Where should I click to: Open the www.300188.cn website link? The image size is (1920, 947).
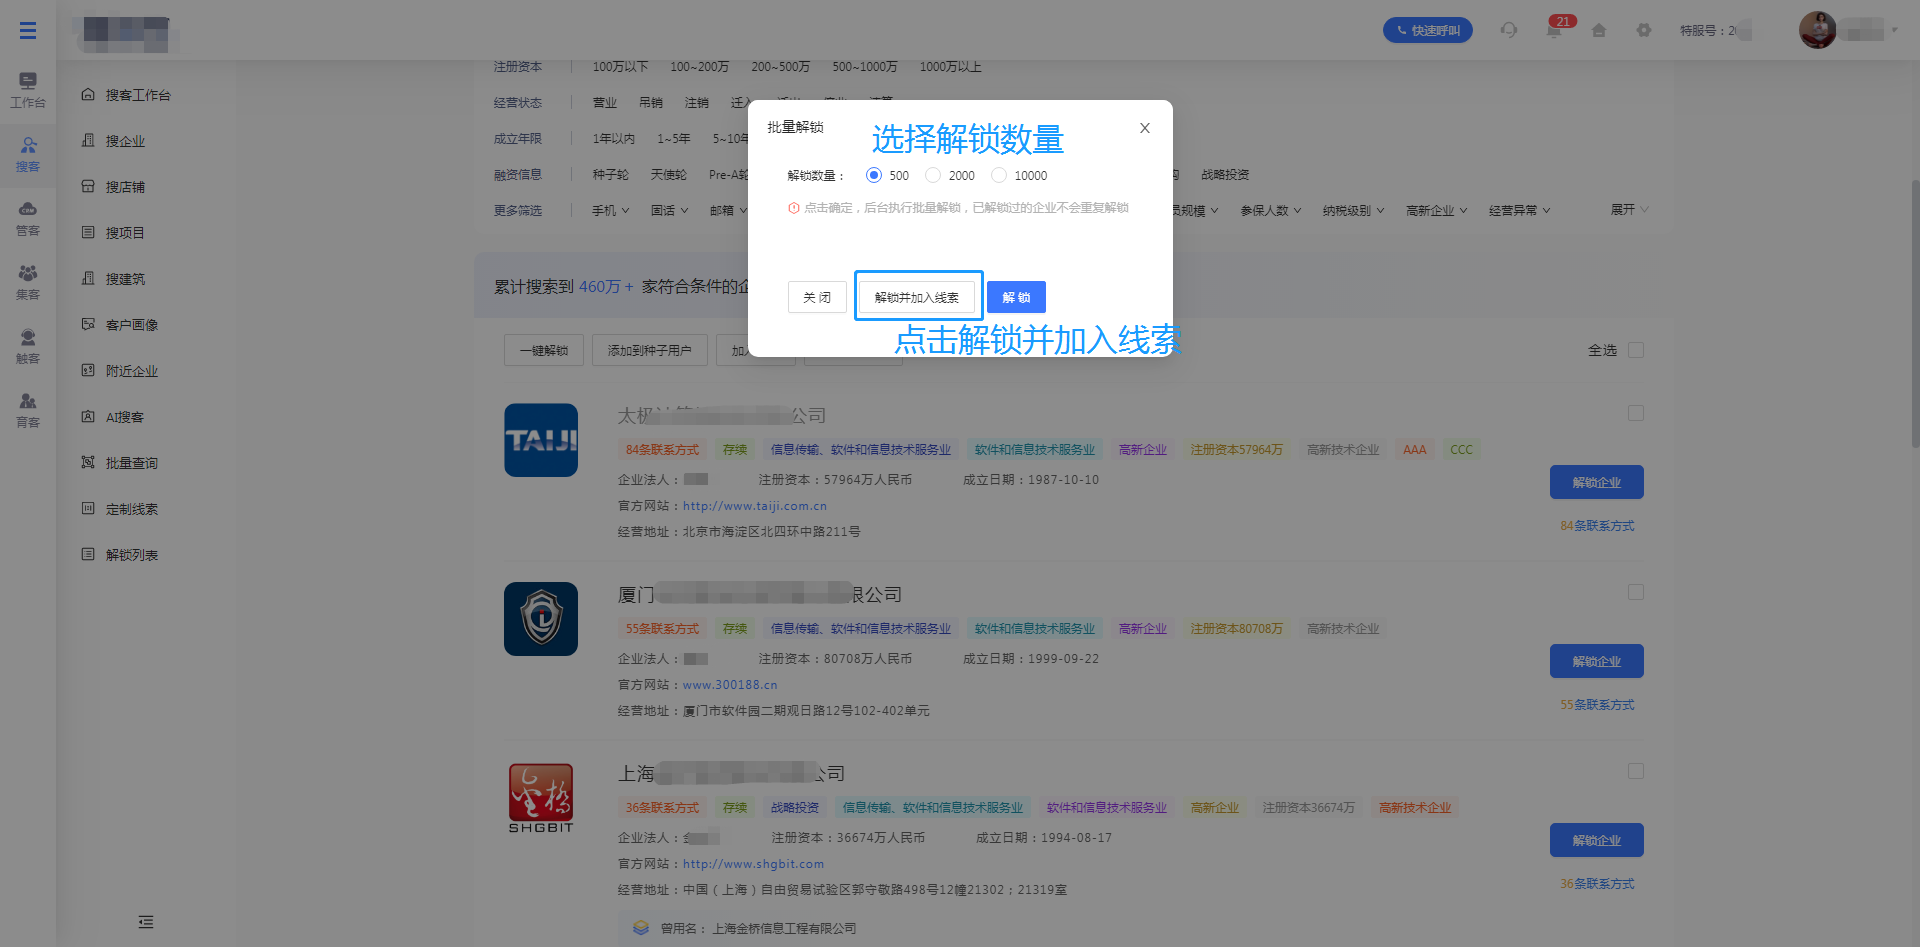[x=730, y=685]
